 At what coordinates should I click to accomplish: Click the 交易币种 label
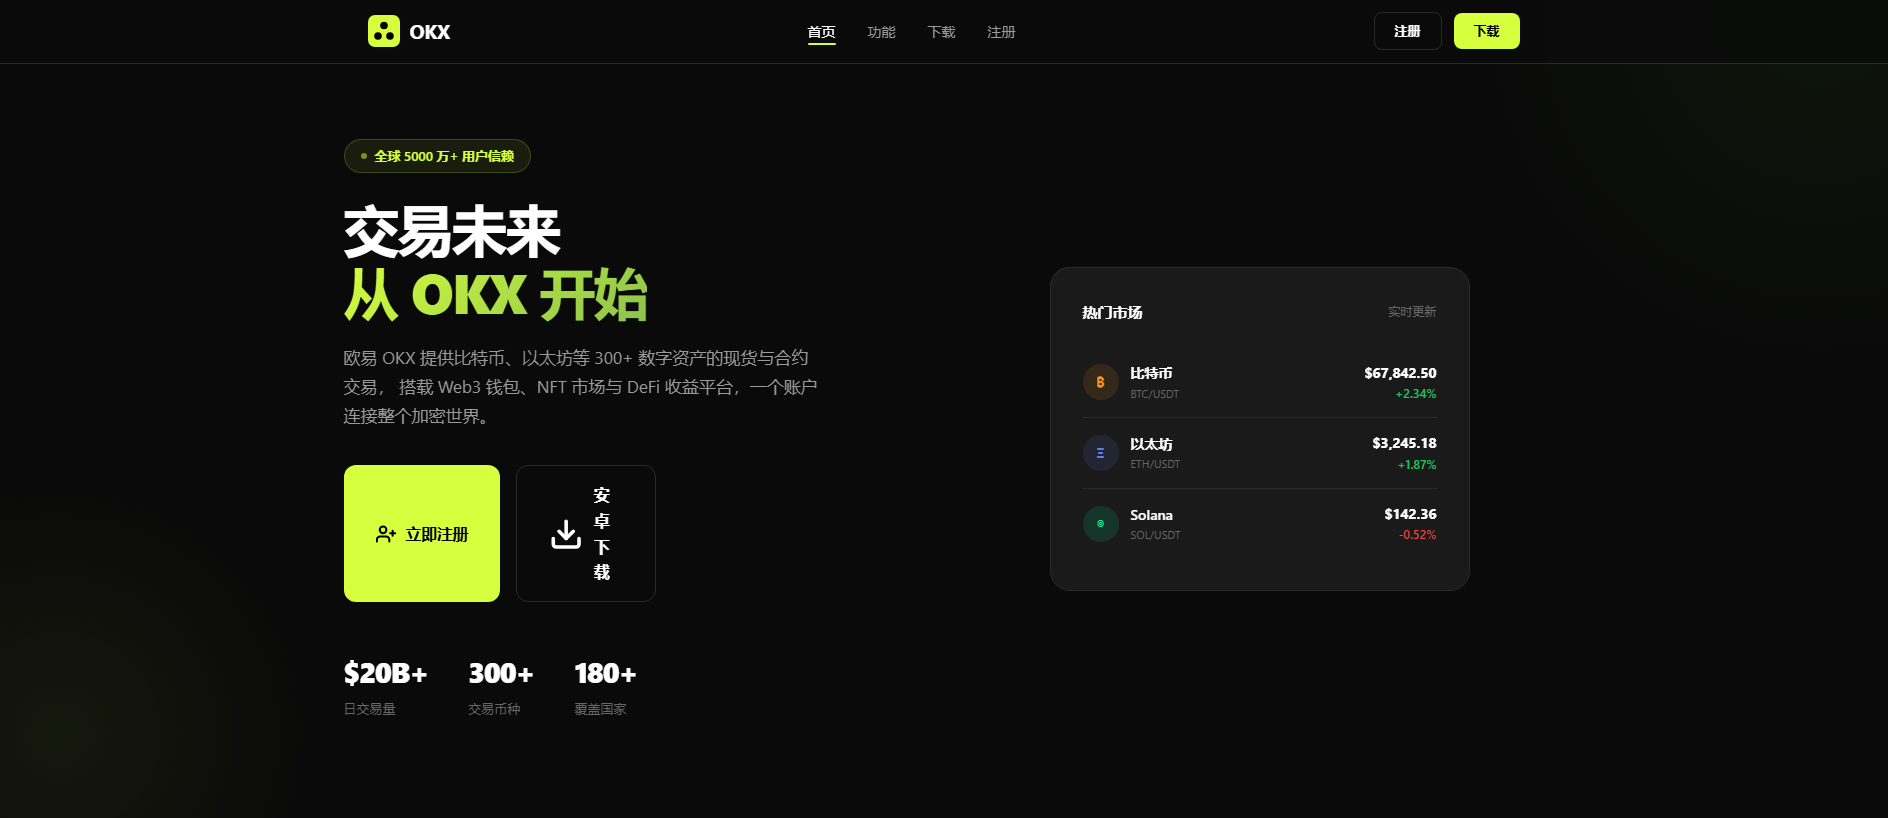(x=494, y=709)
